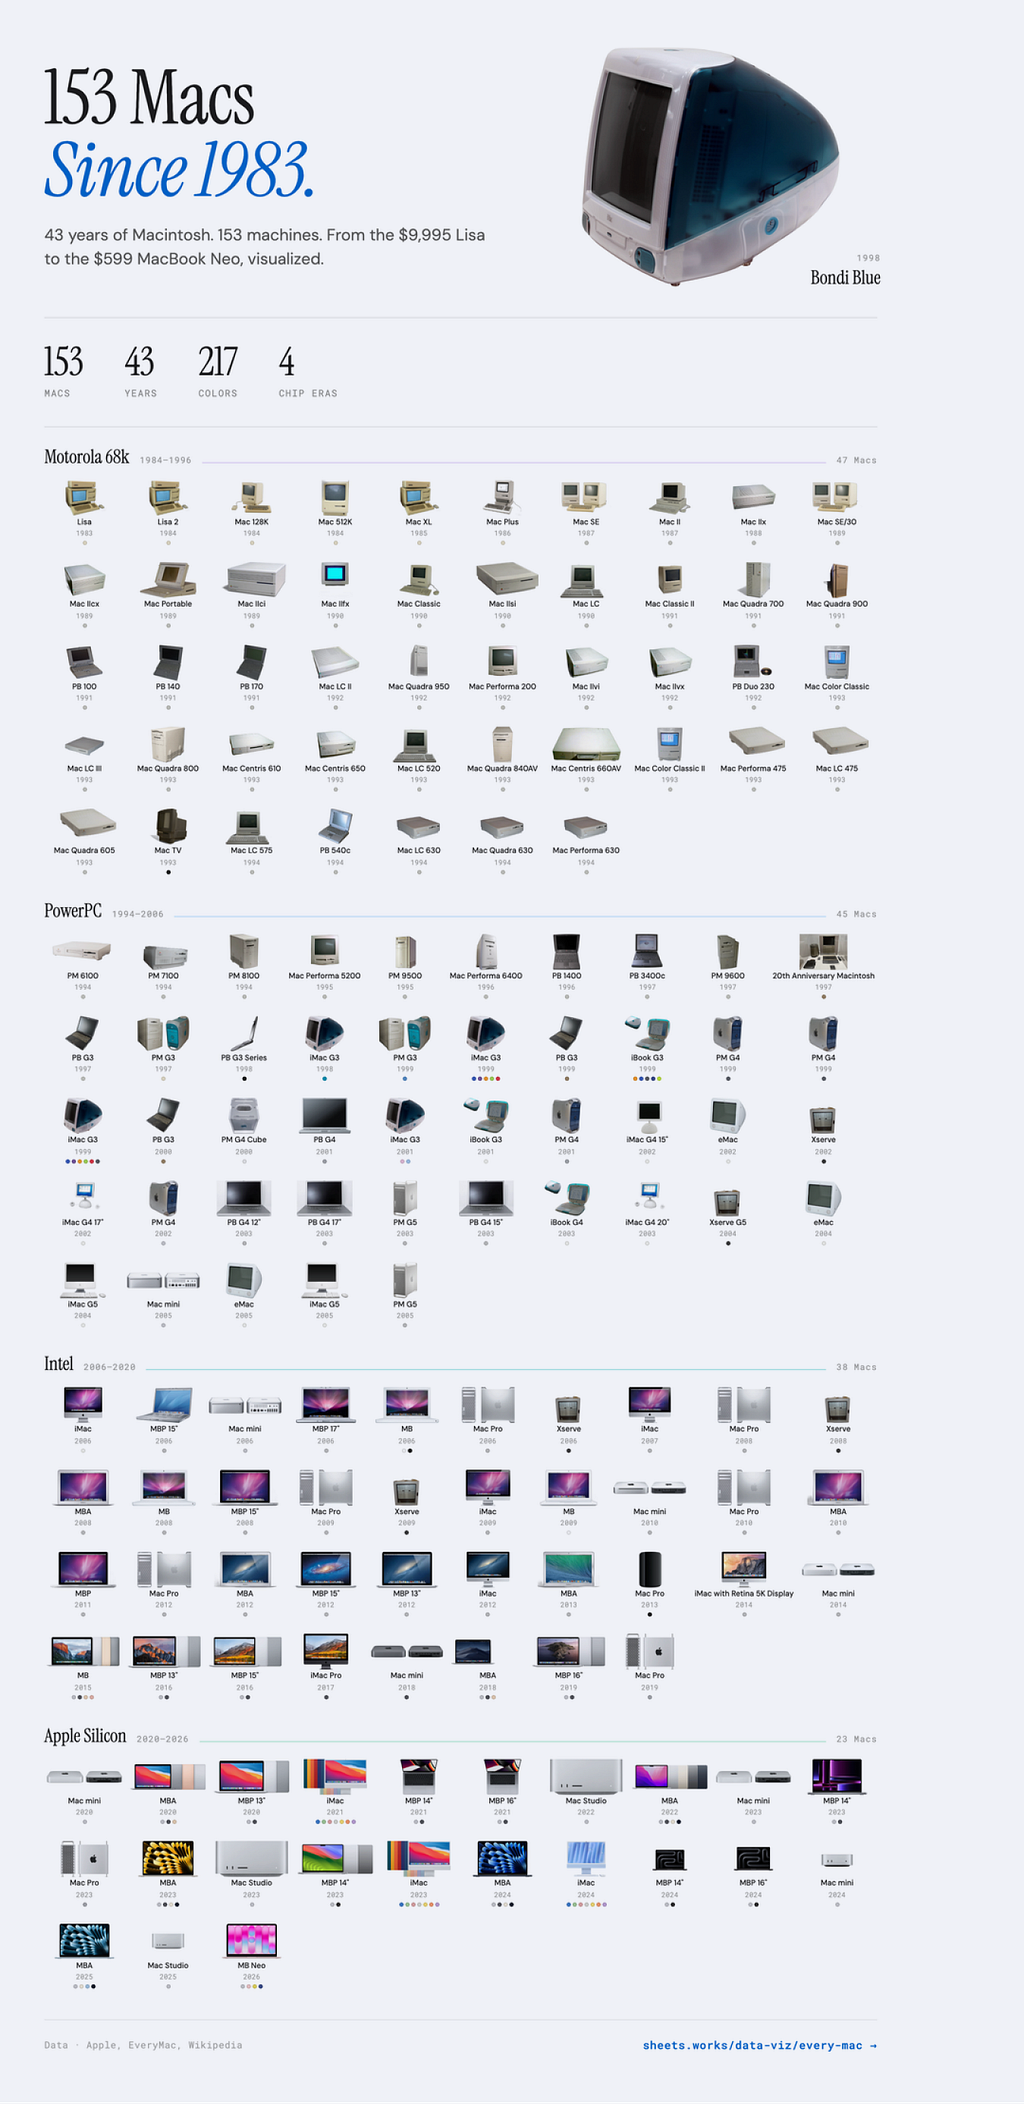1024x2104 pixels.
Task: Open the Mac Centris 660AV picture
Action: (x=586, y=743)
